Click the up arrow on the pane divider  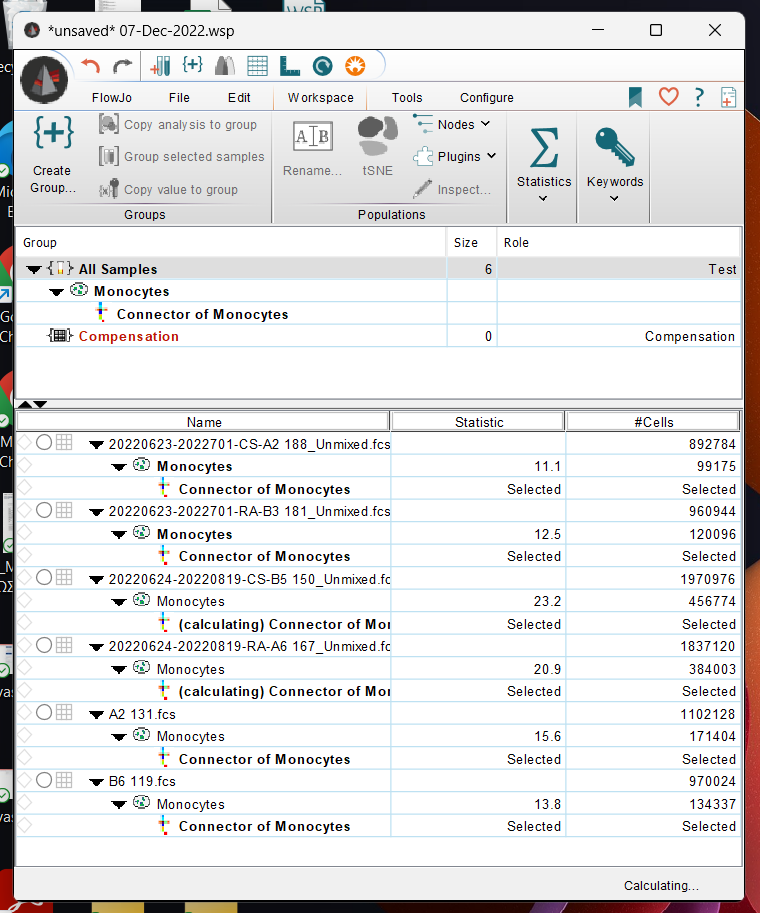coord(25,404)
